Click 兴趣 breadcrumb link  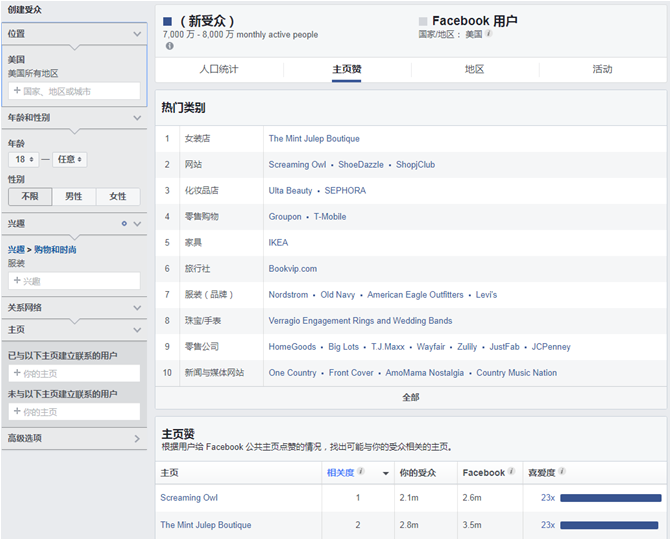pyautogui.click(x=16, y=249)
